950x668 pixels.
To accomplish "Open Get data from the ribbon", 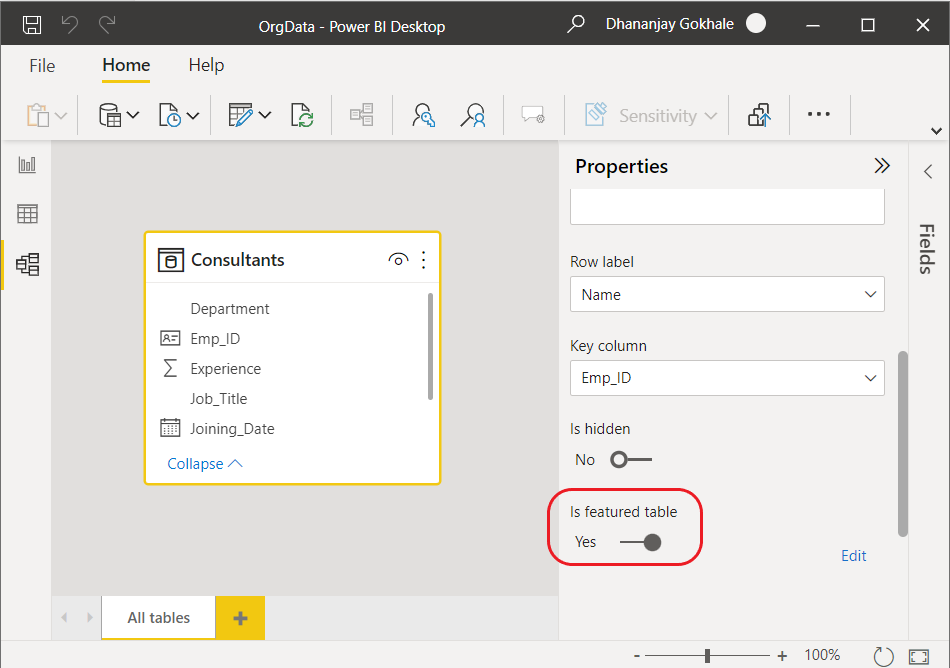I will [112, 115].
